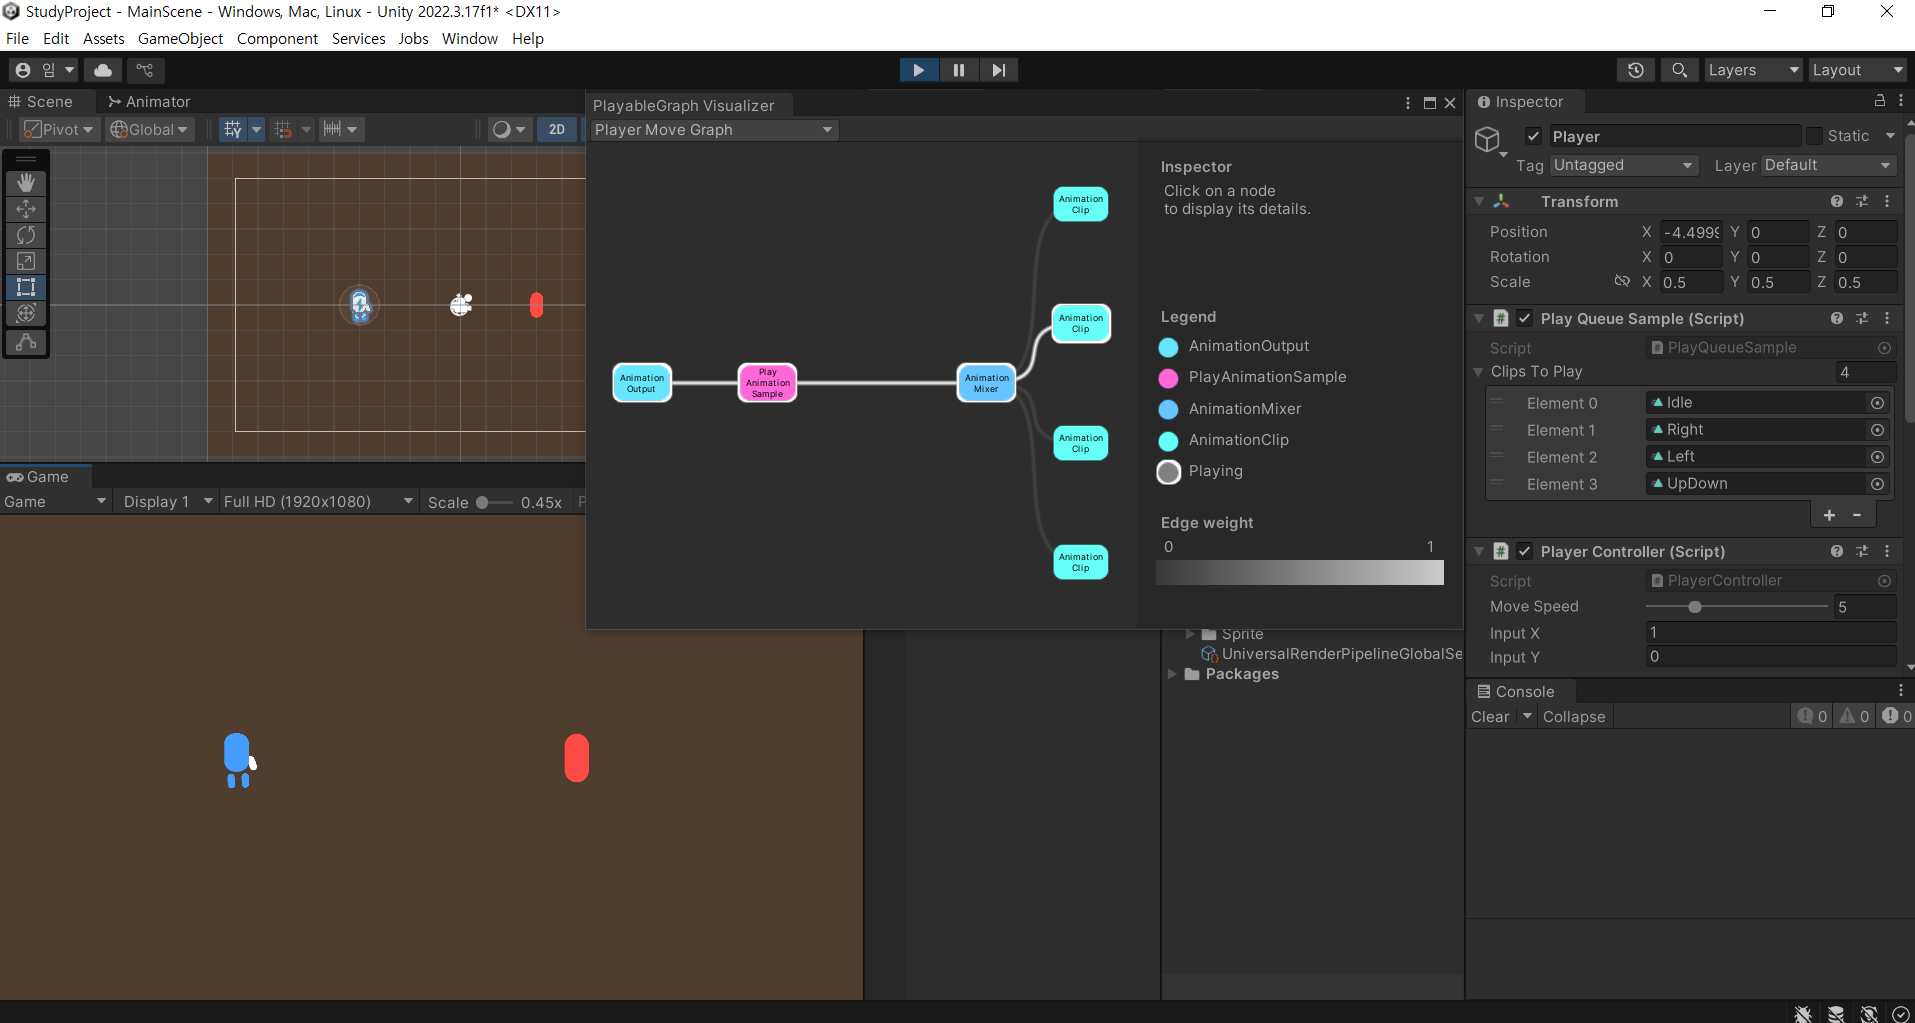This screenshot has height=1023, width=1915.
Task: Adjust the Game view Scale slider
Action: pos(494,502)
